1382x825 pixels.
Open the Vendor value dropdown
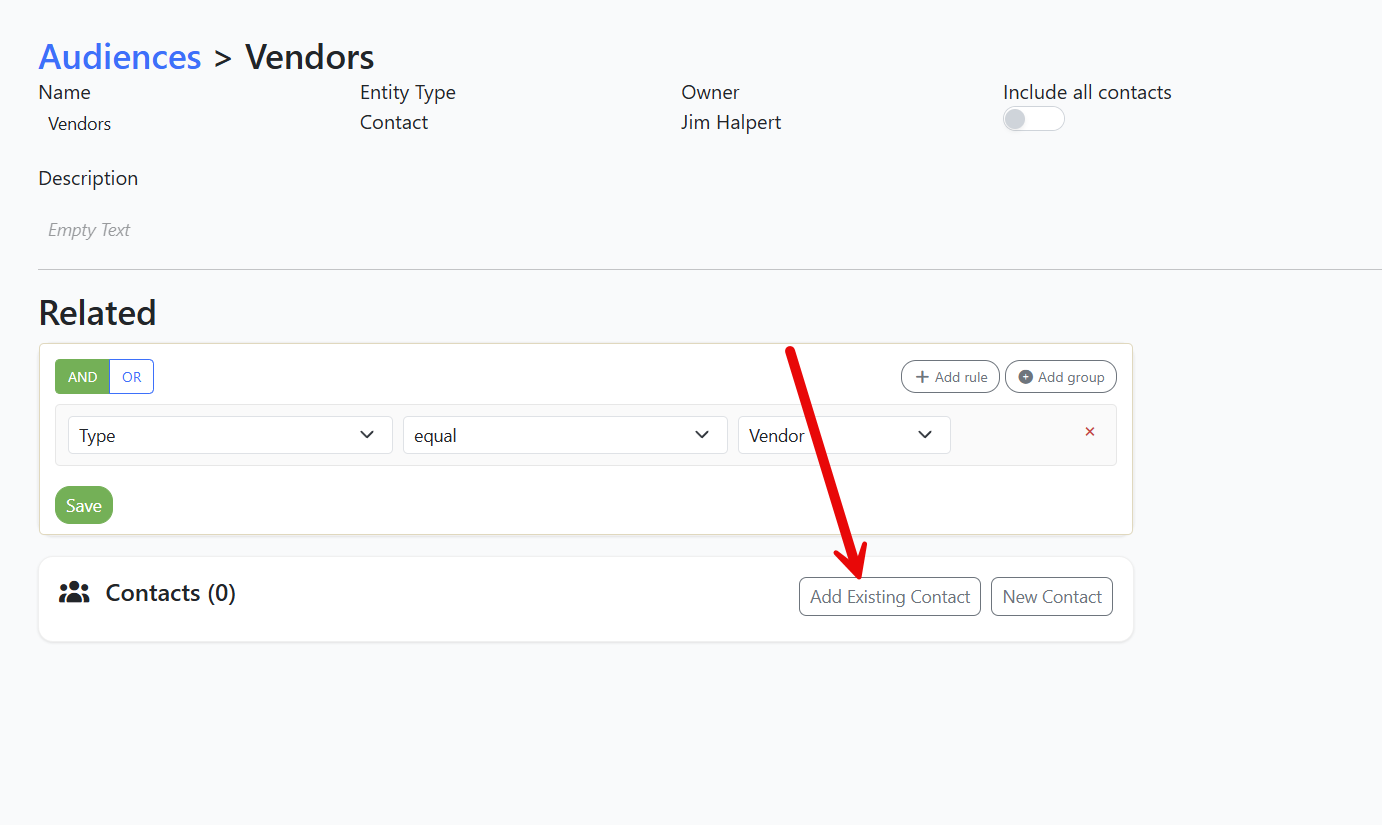point(844,435)
